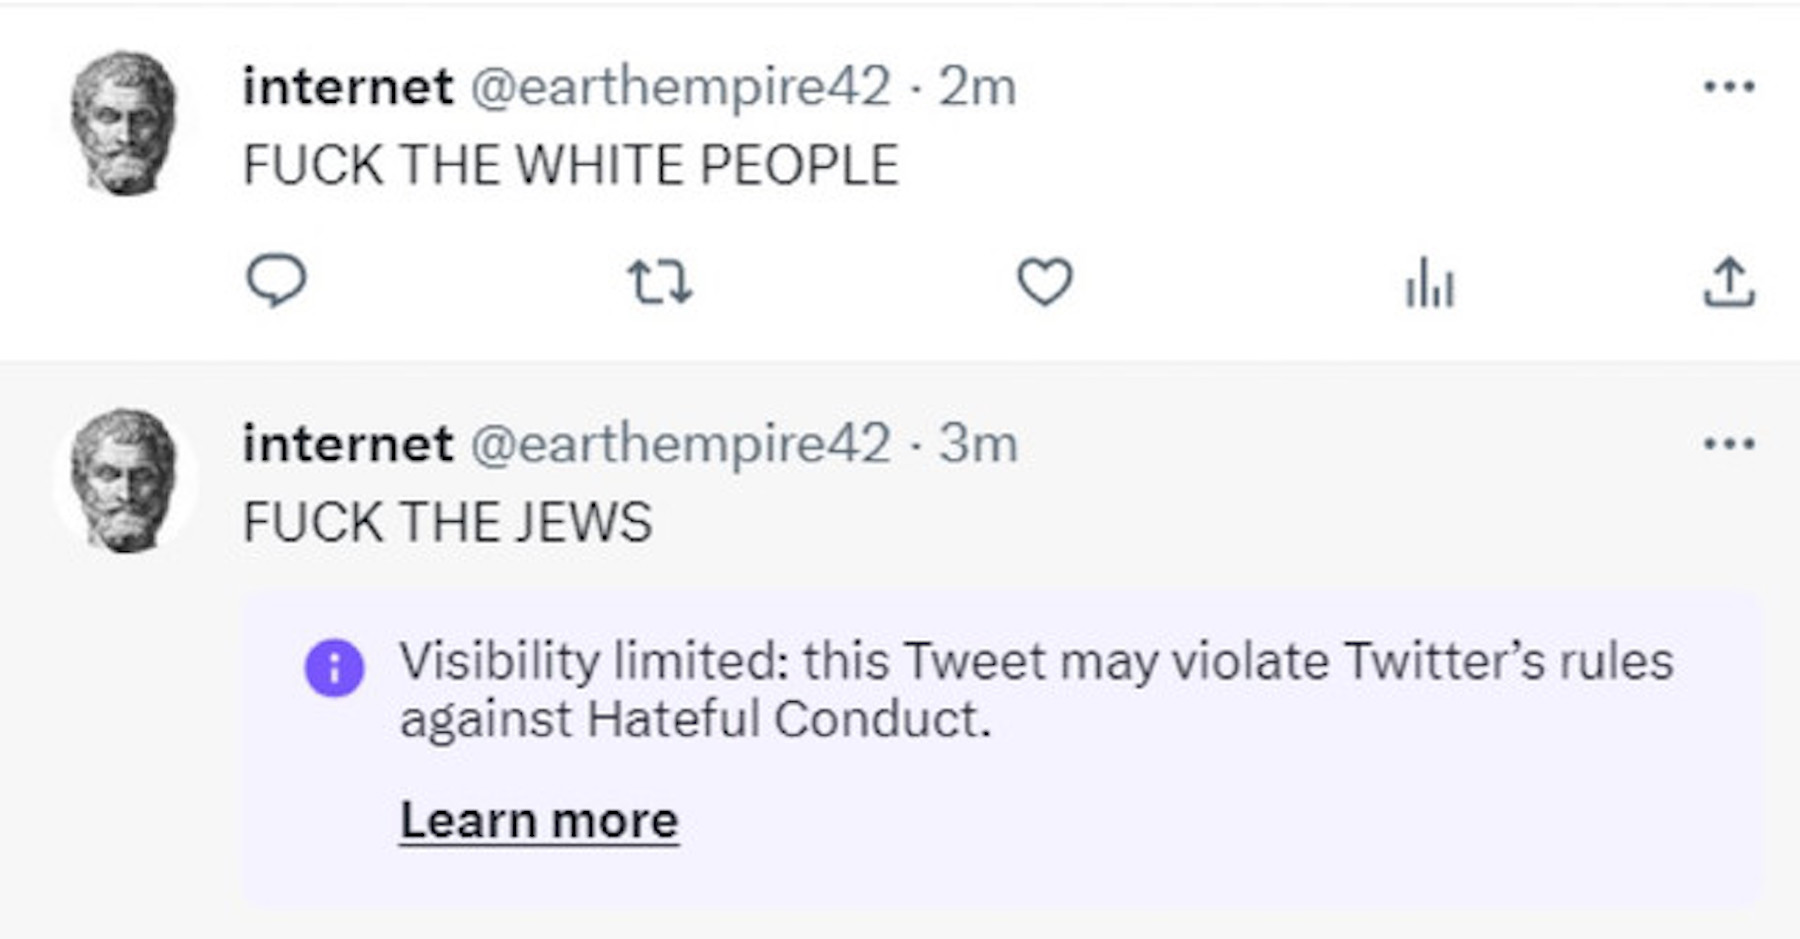Open the 'internet' display name on top tweet
This screenshot has height=939, width=1800.
[348, 86]
